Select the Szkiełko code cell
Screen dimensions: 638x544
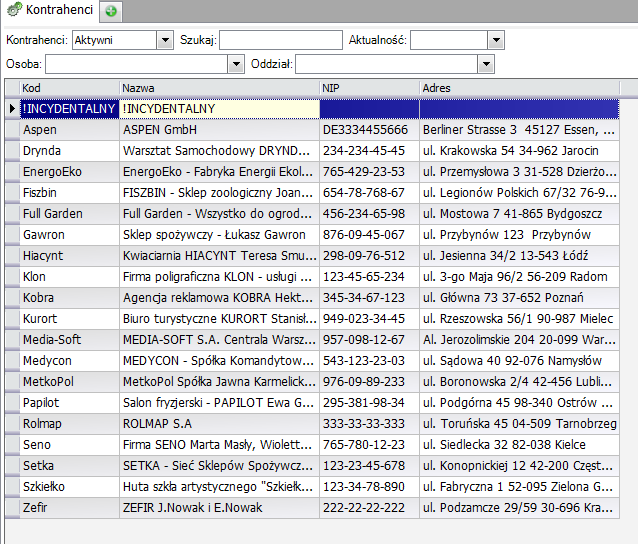69,487
